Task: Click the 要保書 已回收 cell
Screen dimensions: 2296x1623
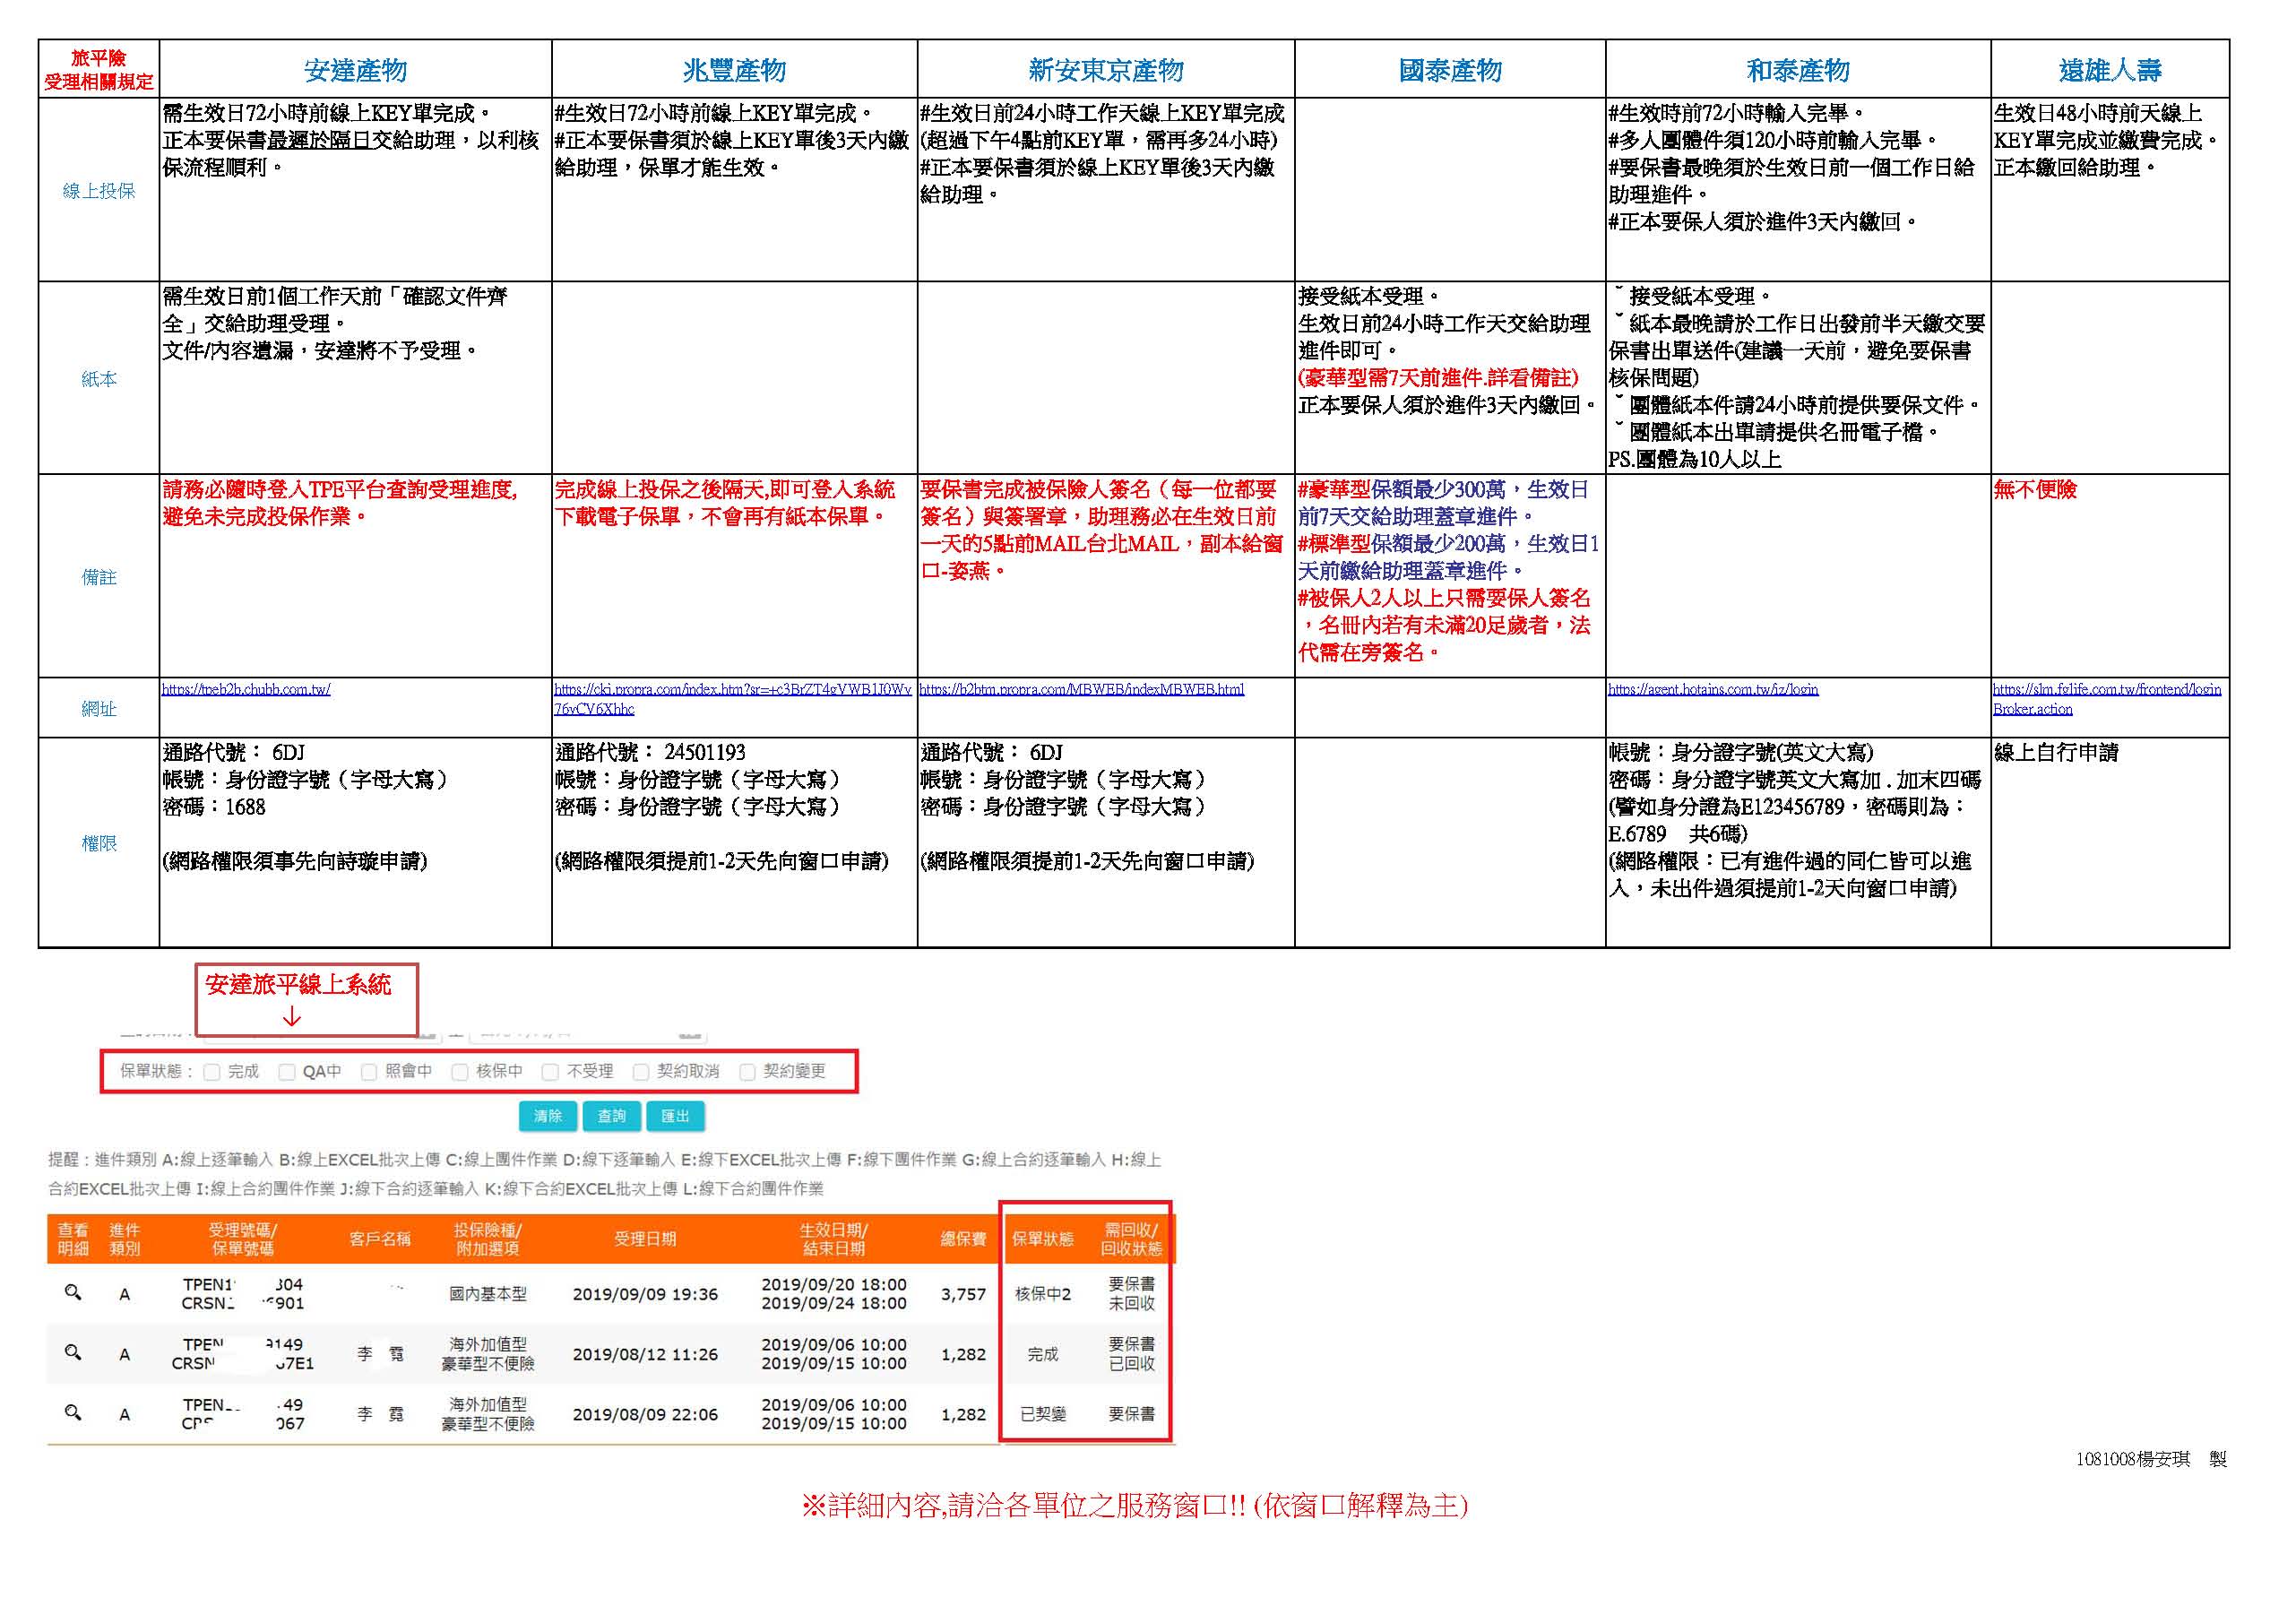Action: point(1131,1354)
